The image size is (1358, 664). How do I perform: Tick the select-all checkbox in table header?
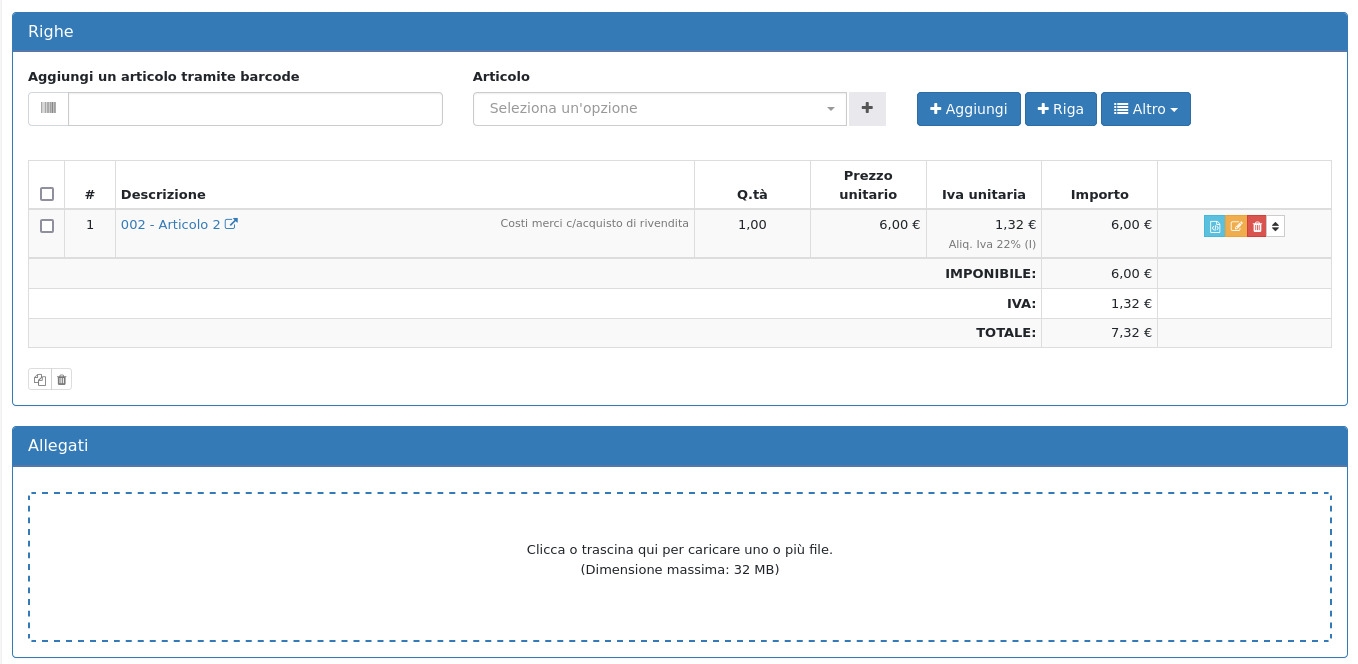[47, 194]
